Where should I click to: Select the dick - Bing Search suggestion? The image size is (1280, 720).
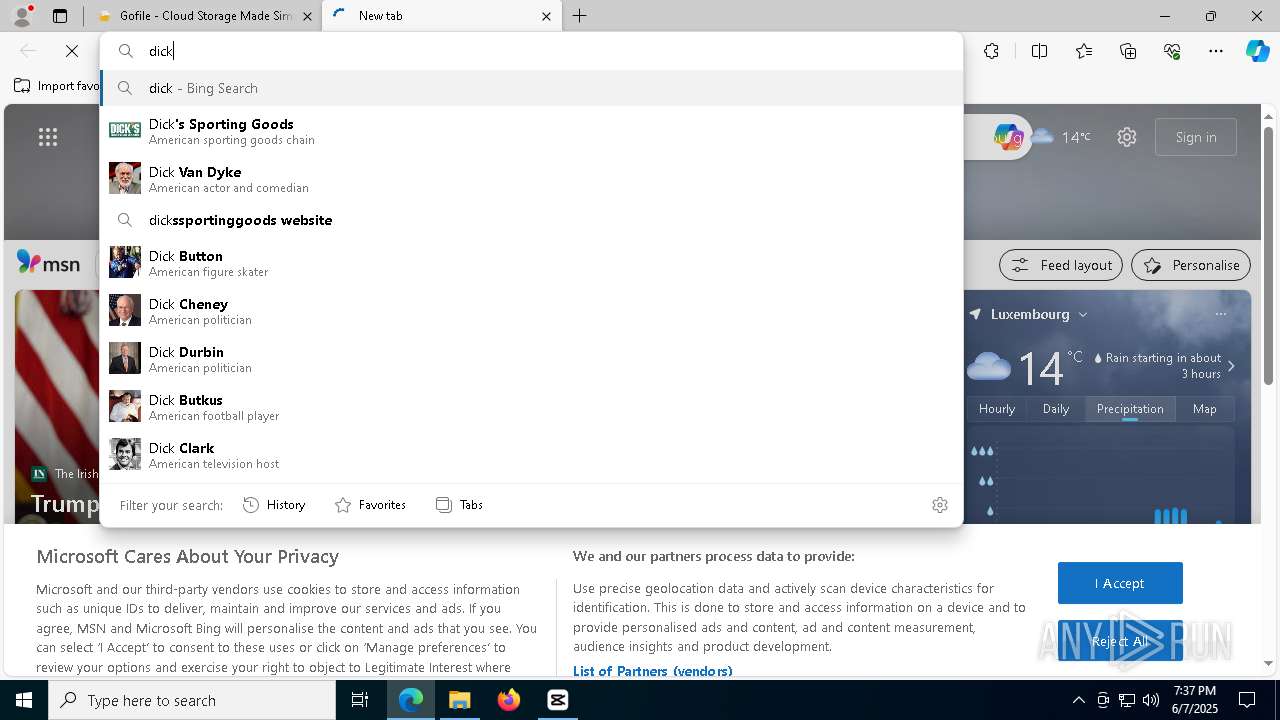531,88
